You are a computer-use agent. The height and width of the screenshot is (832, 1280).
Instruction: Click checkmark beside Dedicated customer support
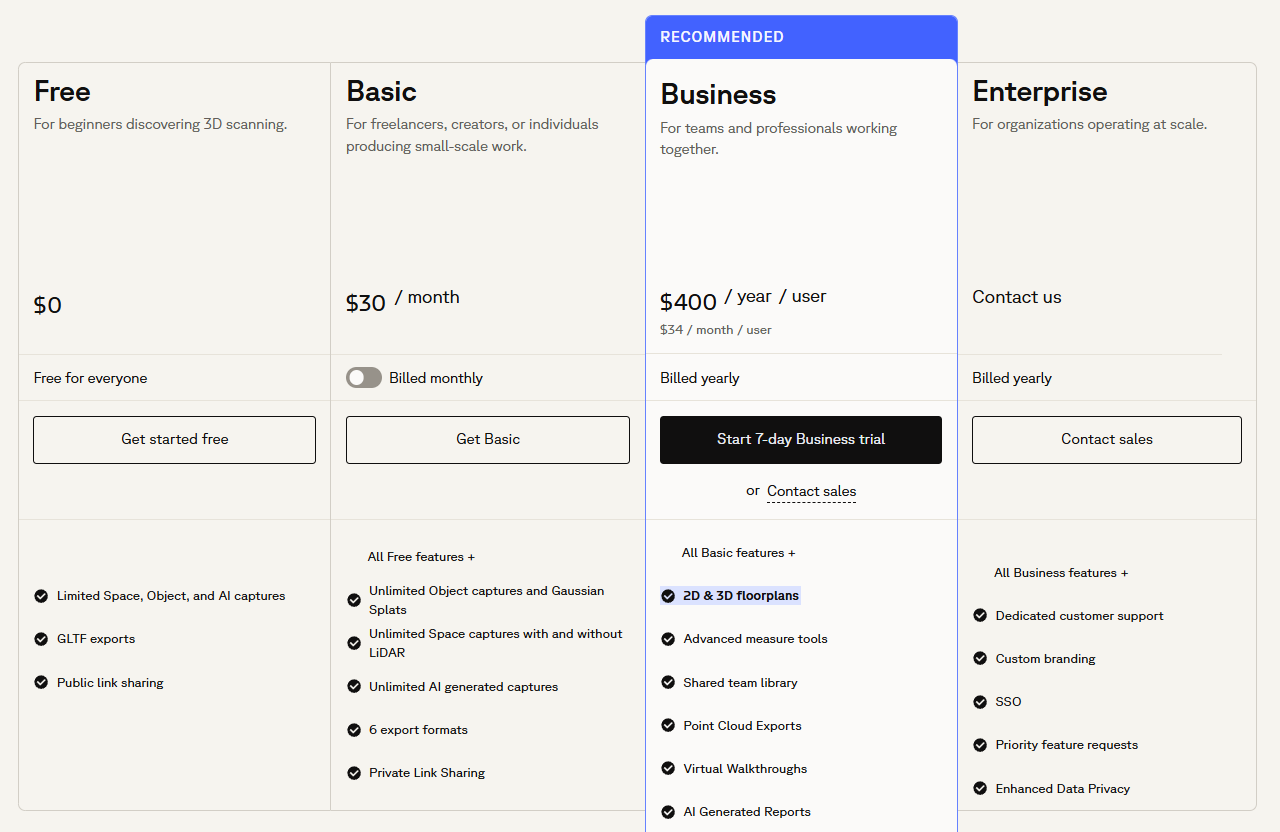pyautogui.click(x=980, y=616)
